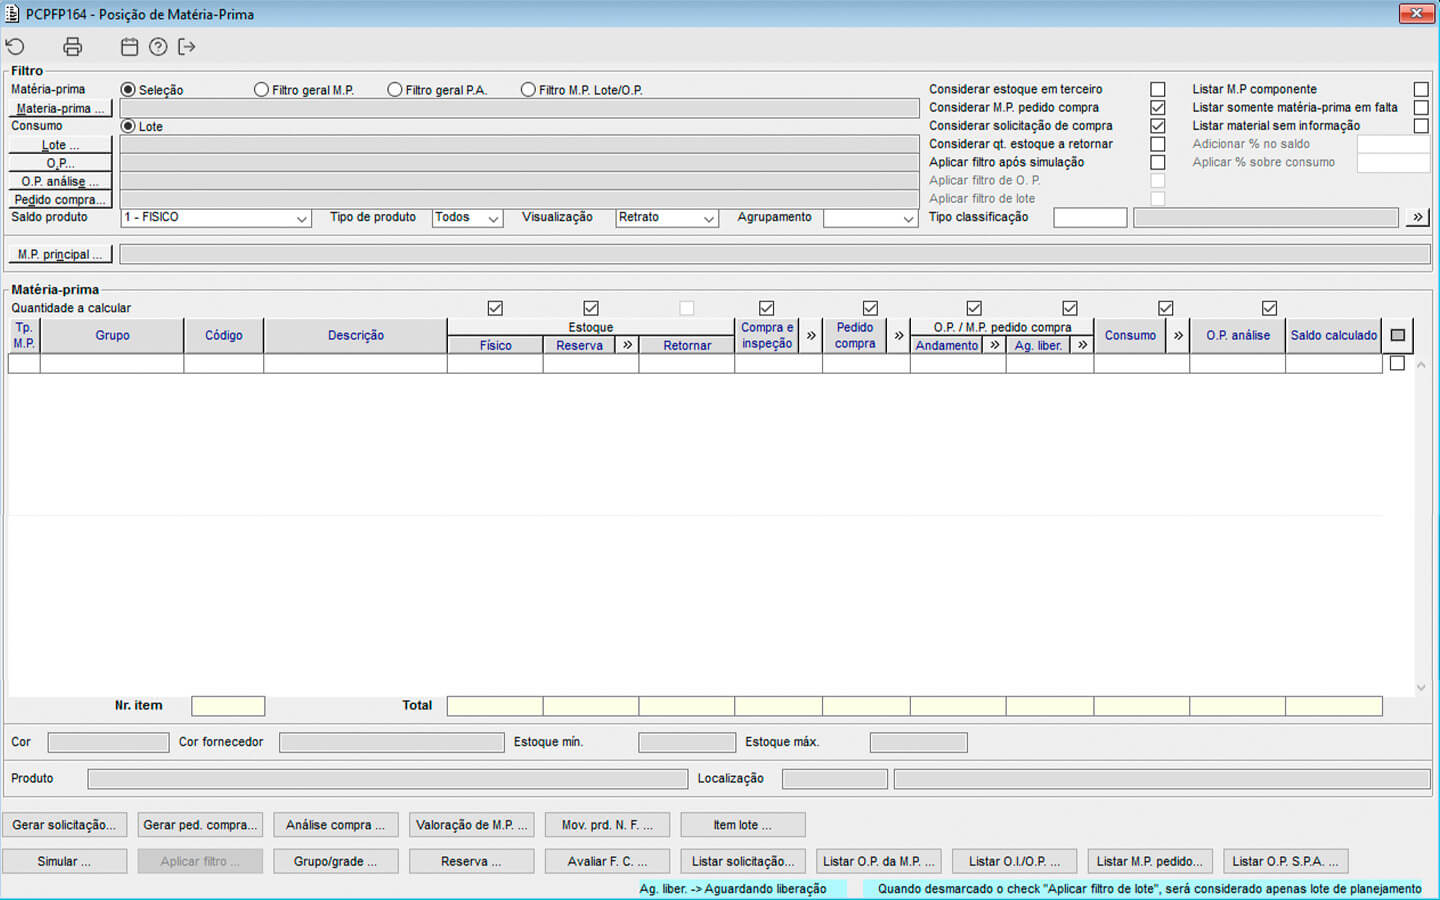Click the Simular button
1440x900 pixels.
click(x=64, y=861)
